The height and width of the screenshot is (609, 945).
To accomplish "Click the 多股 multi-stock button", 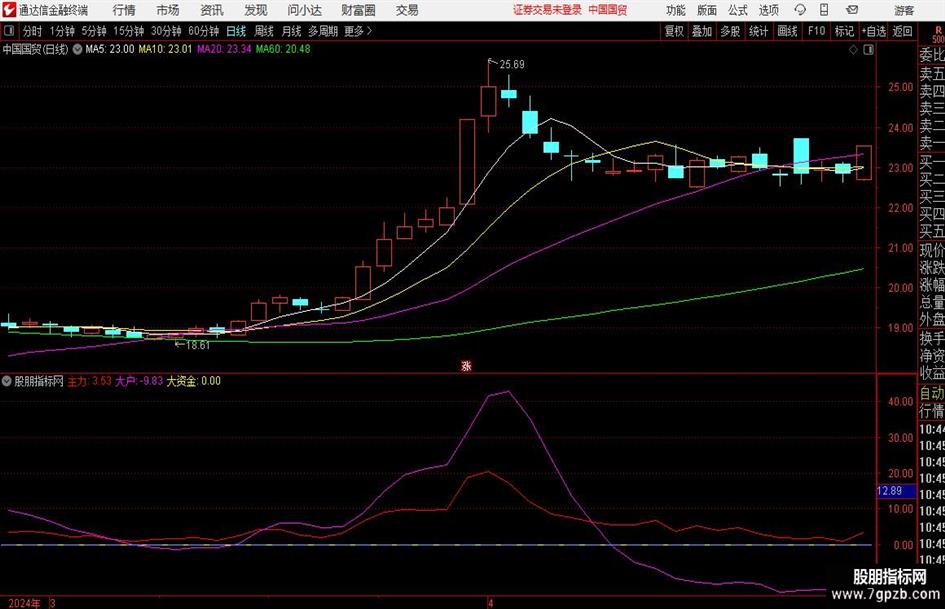I will coord(730,31).
